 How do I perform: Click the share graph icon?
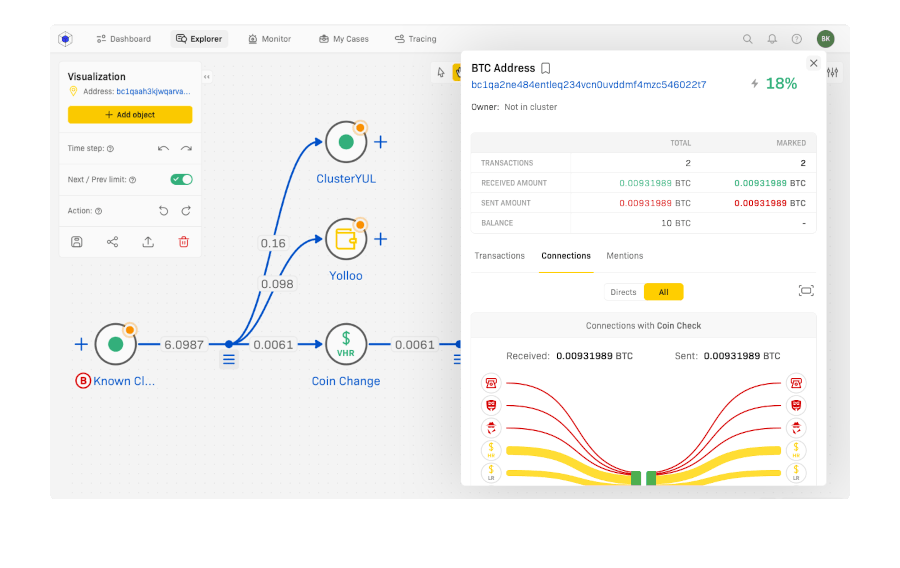tap(112, 242)
